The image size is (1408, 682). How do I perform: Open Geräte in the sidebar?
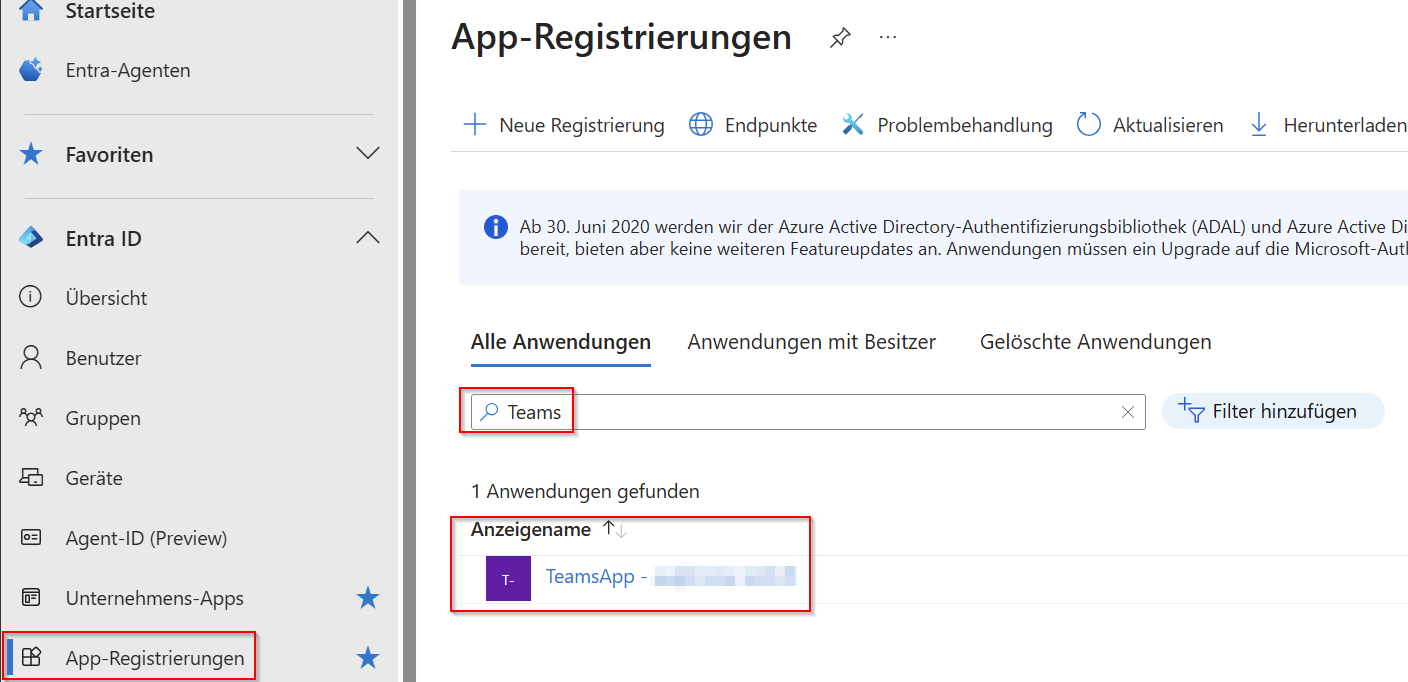(x=94, y=478)
